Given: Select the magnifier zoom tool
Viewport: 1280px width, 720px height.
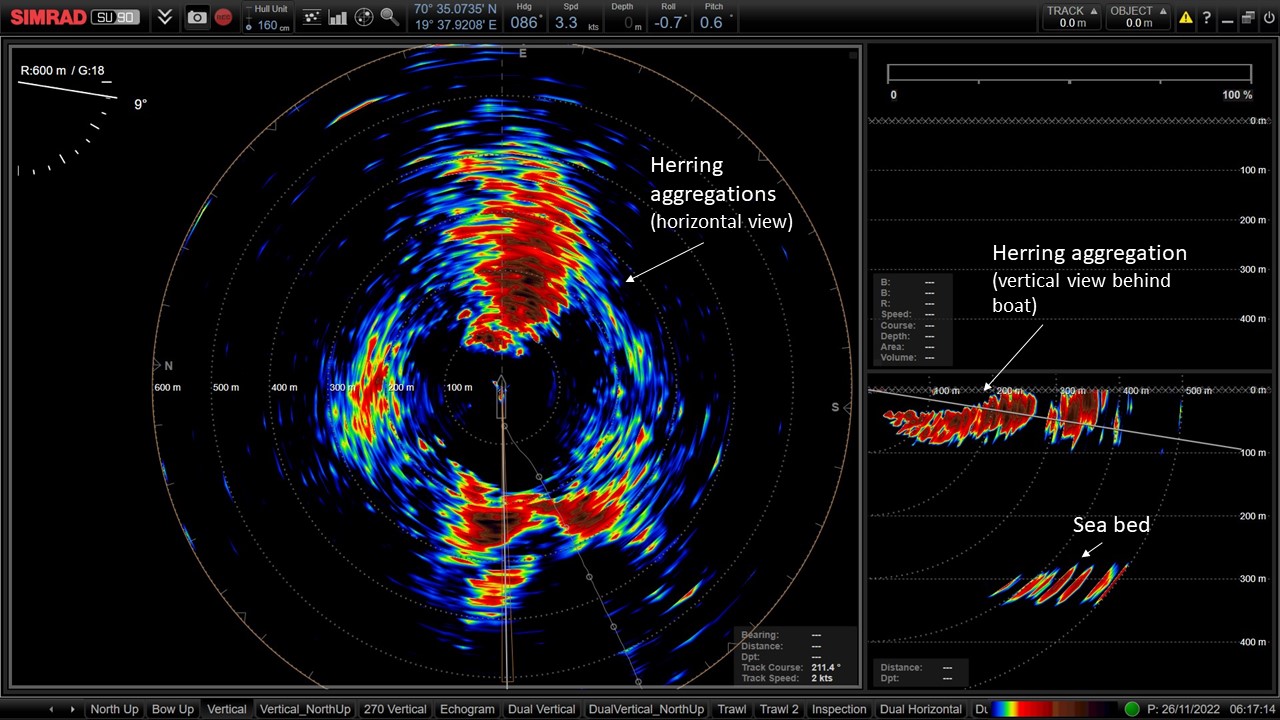Looking at the screenshot, I should click(390, 17).
